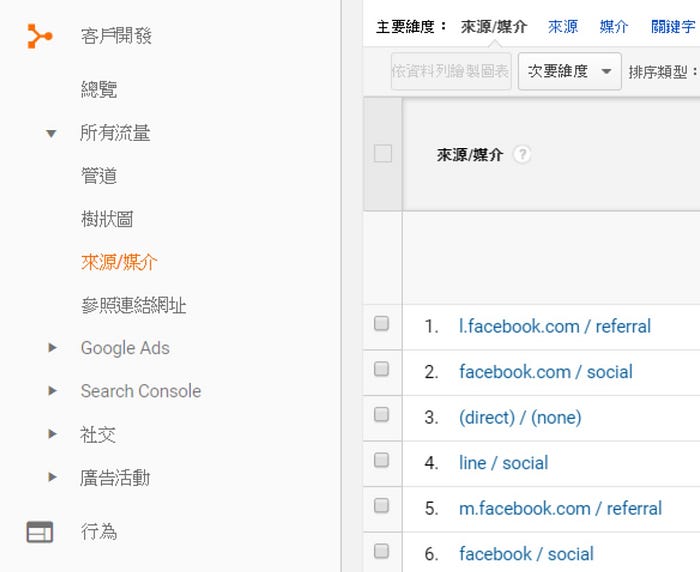Switch primary dimension to 來源

[563, 27]
